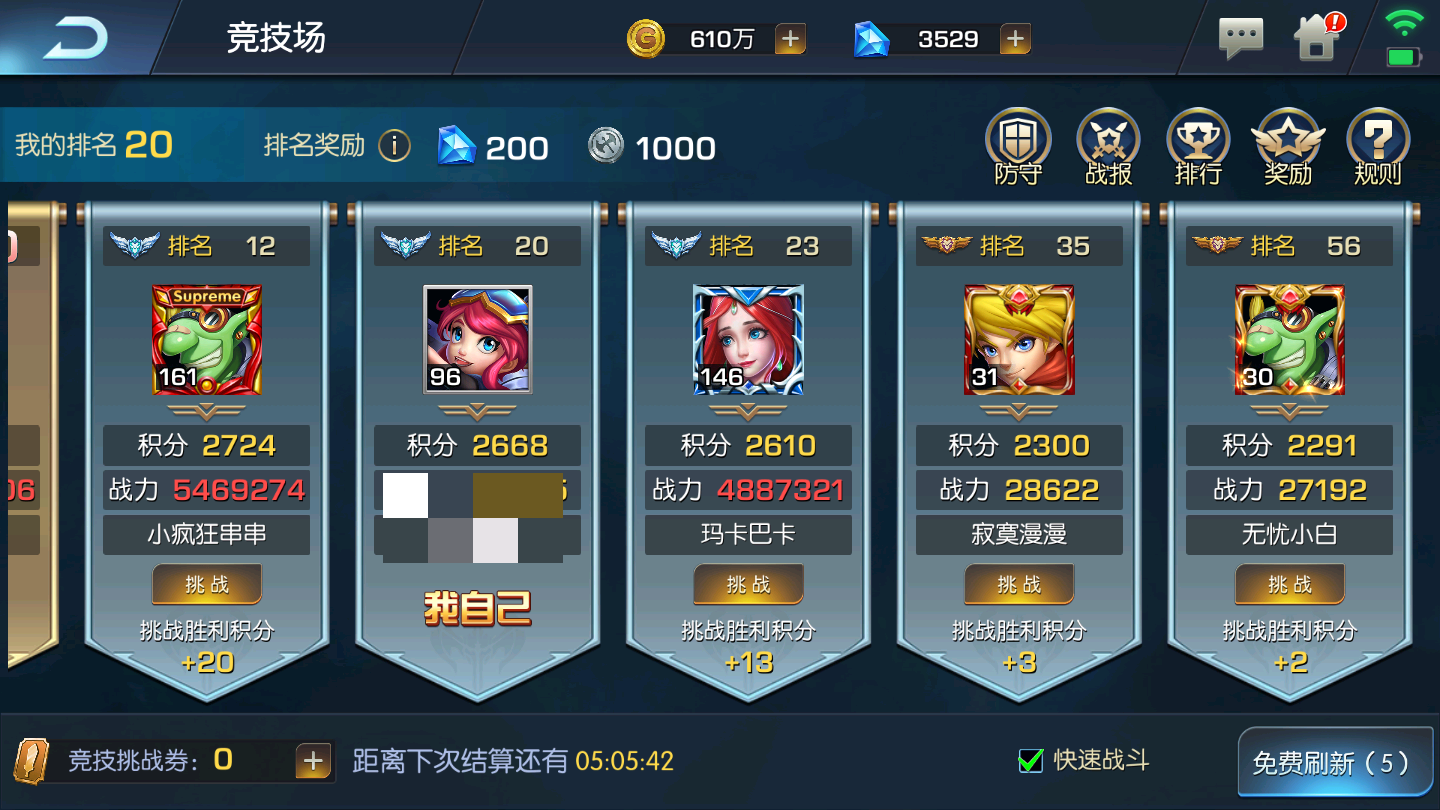Open the 奖励 rewards star icon

pos(1288,147)
